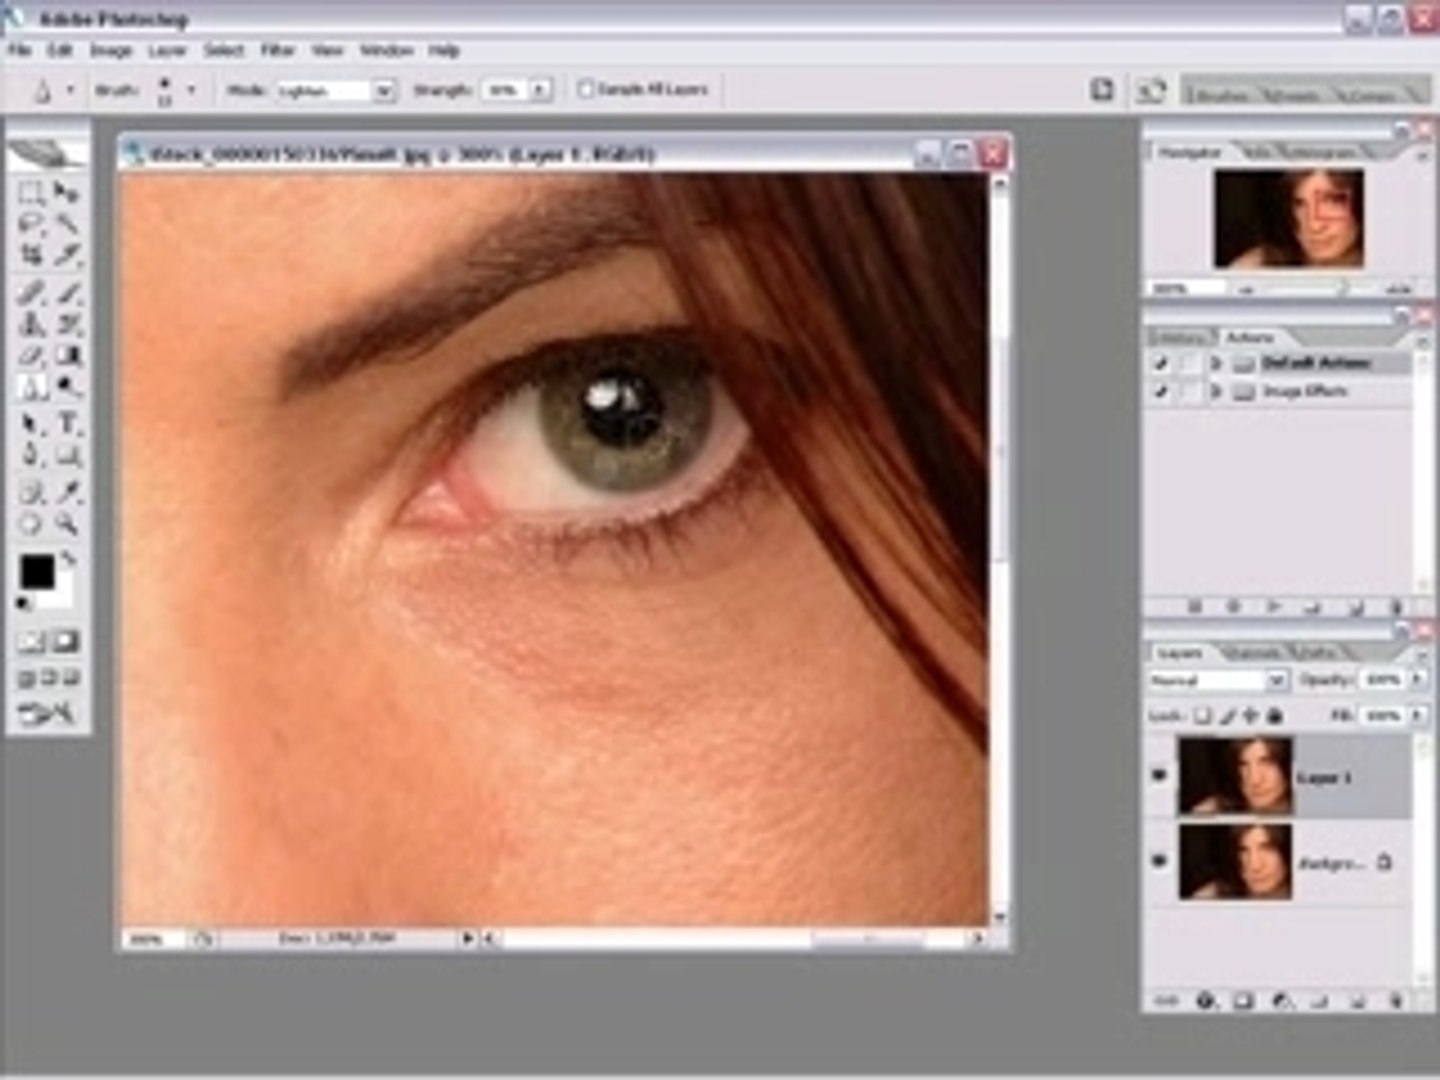Open the tool preset picker arrow

[70, 90]
